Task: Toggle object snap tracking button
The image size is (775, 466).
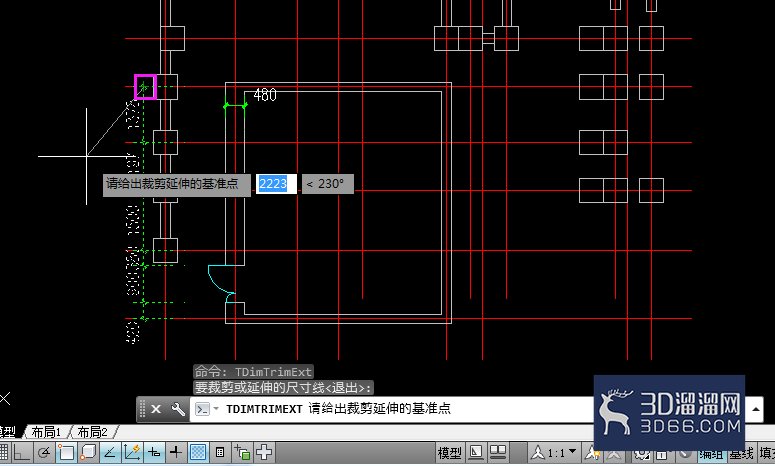Action: click(110, 452)
